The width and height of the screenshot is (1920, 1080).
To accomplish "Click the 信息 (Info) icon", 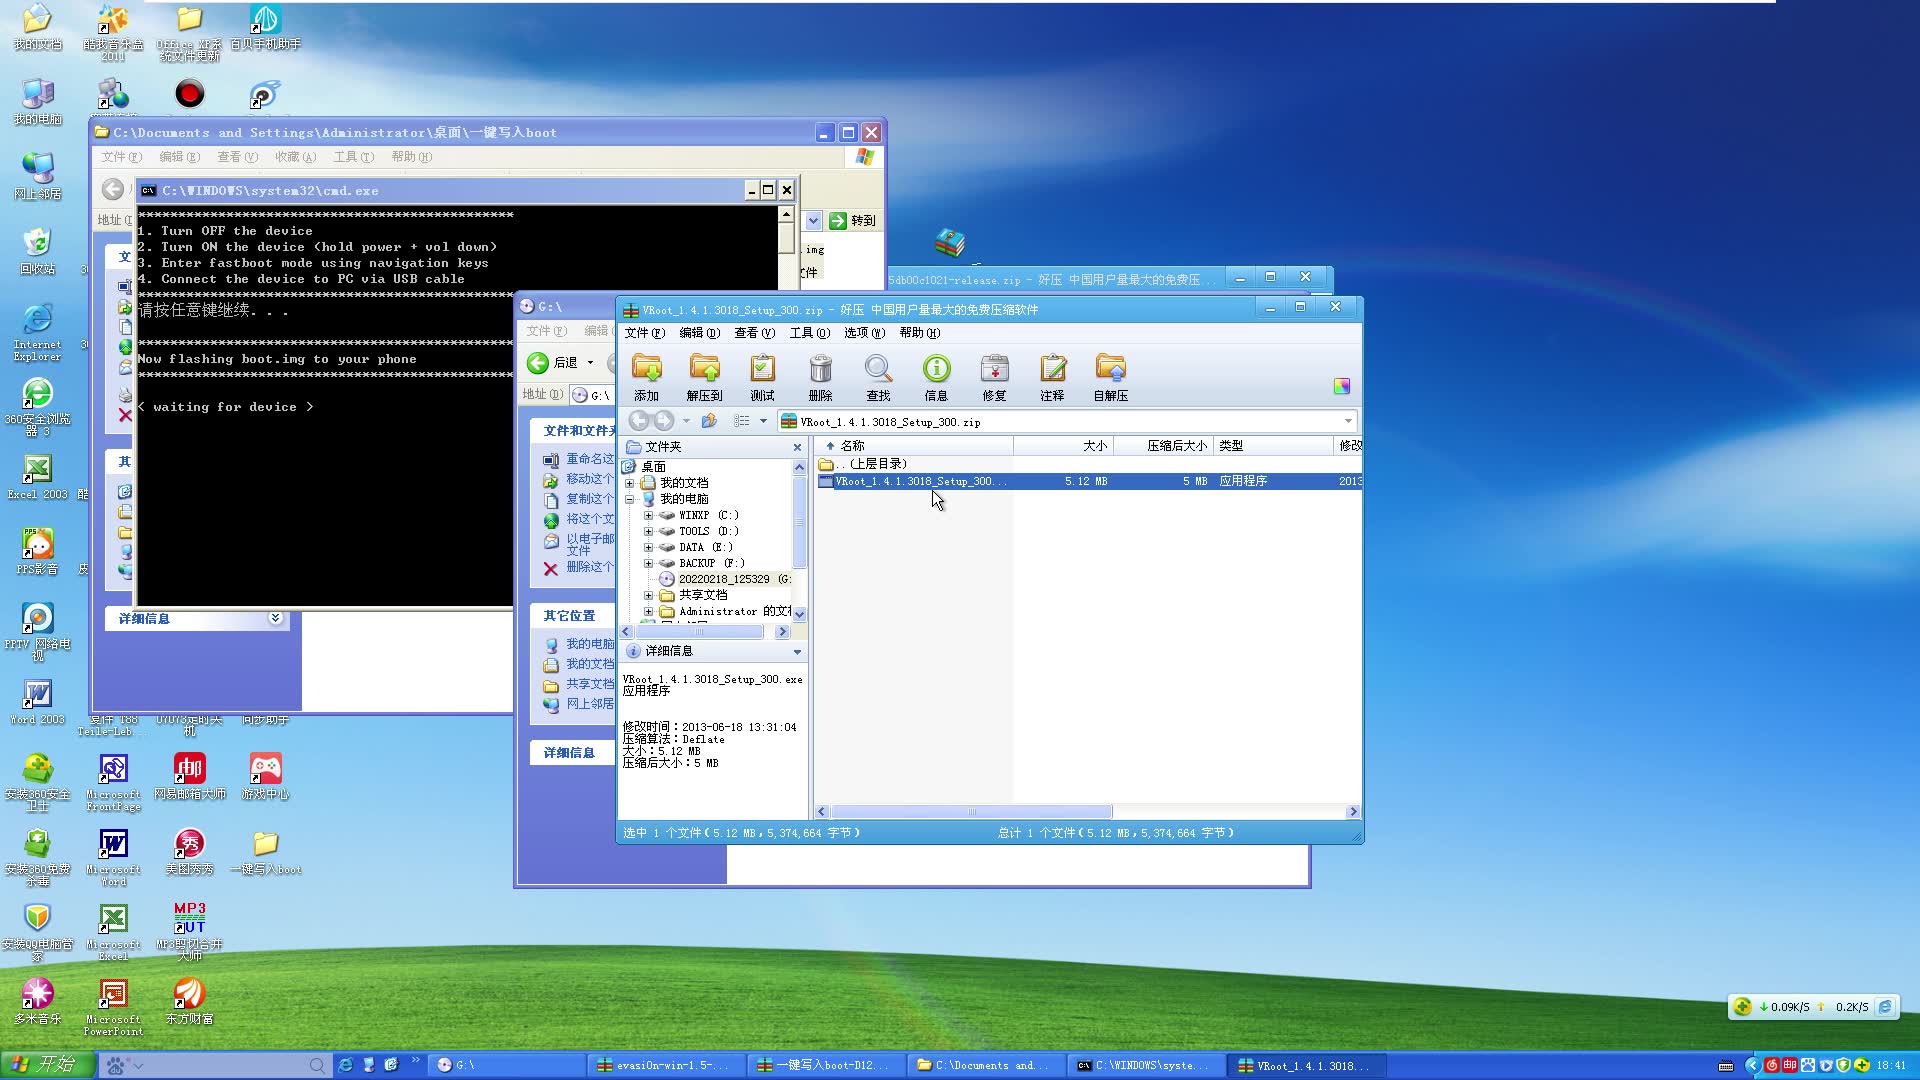I will [936, 377].
